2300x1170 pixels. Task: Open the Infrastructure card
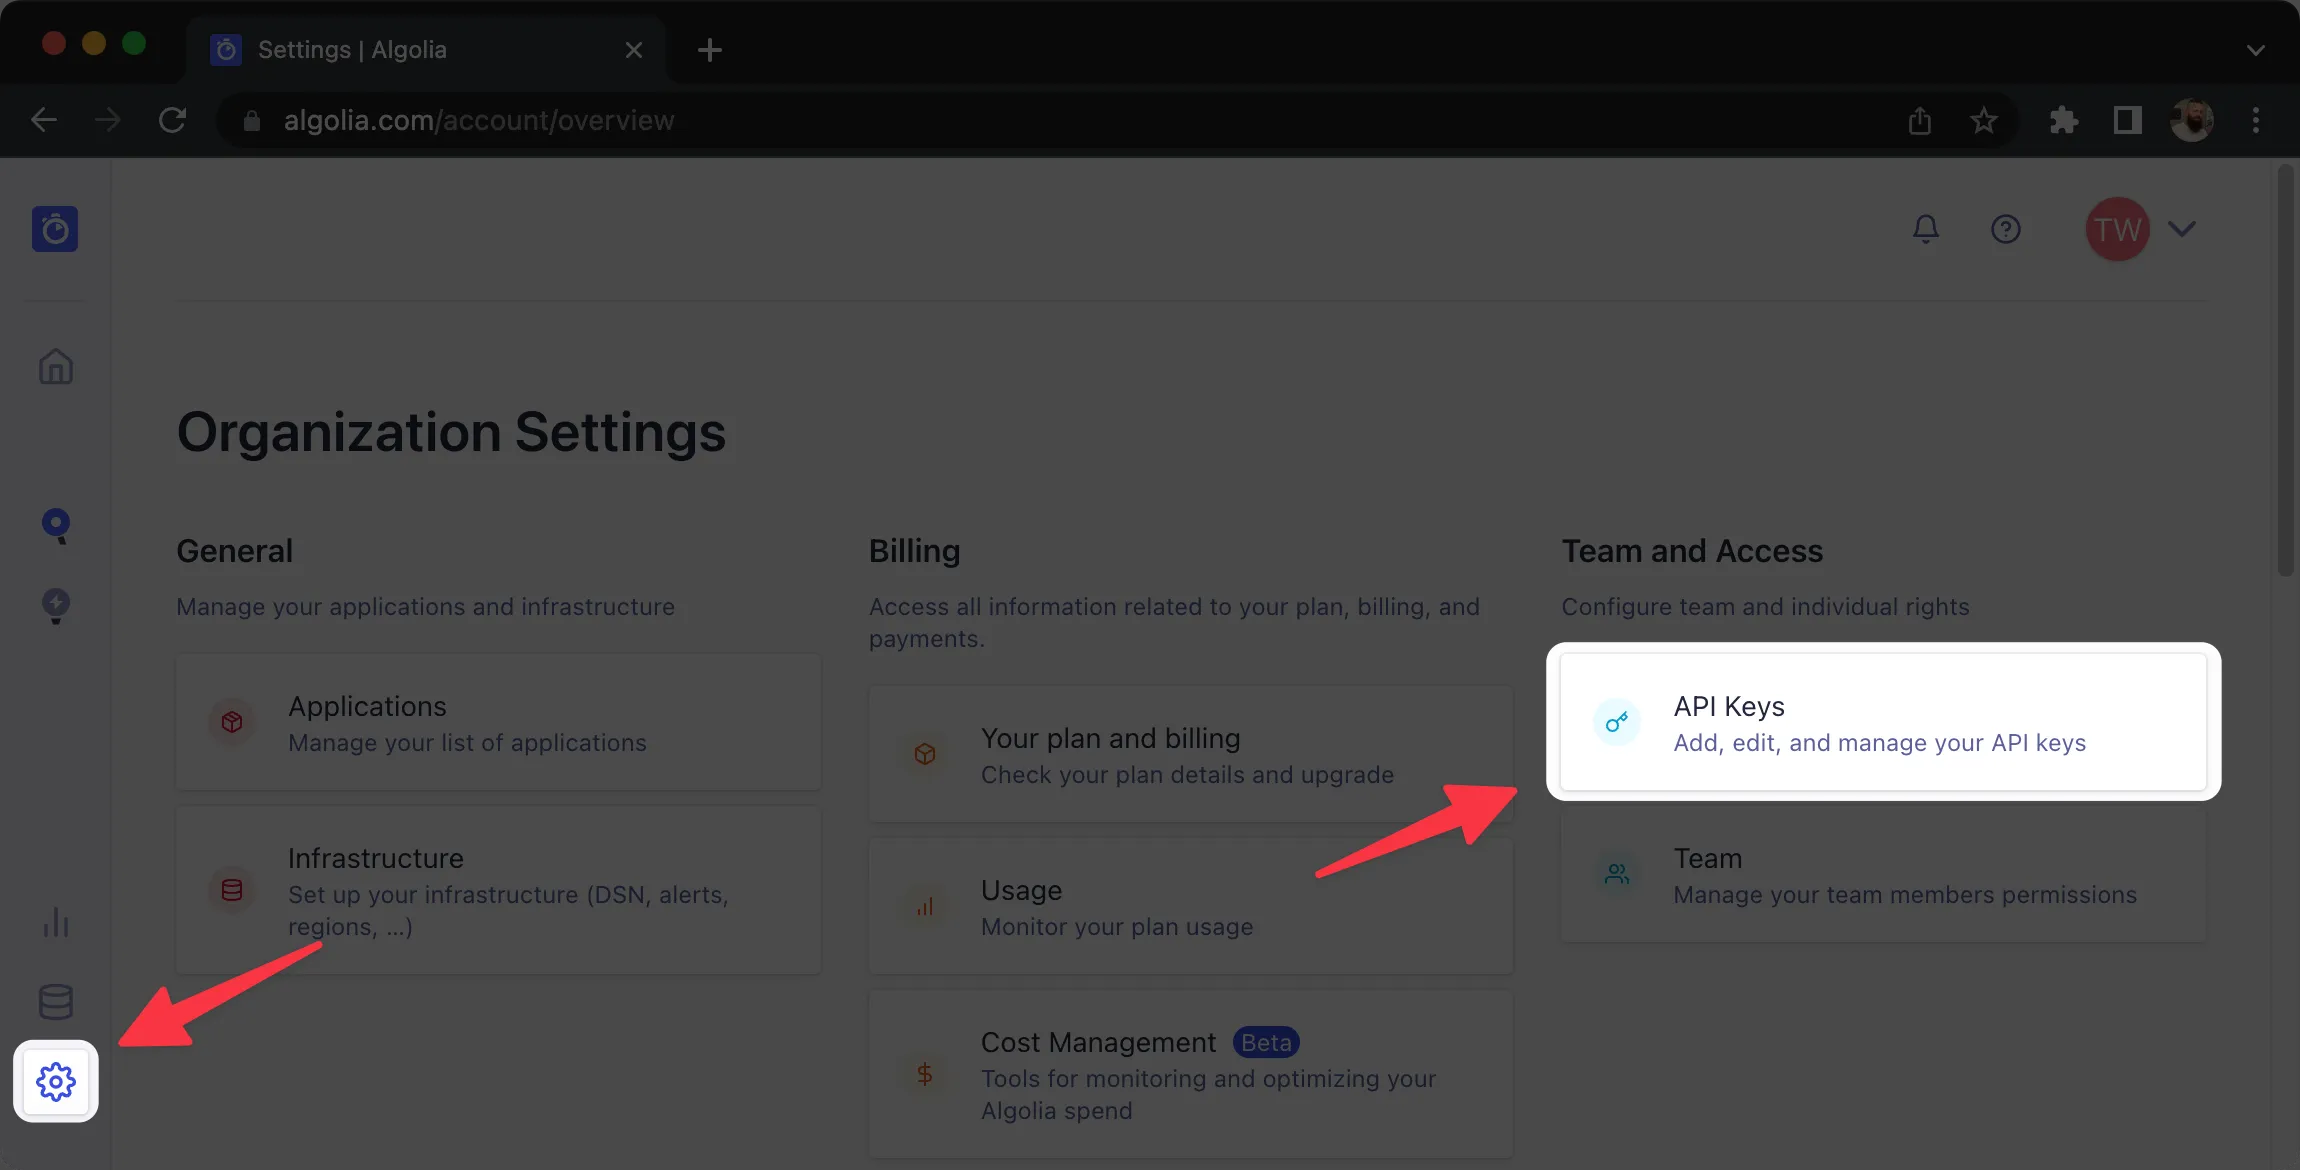click(x=498, y=890)
